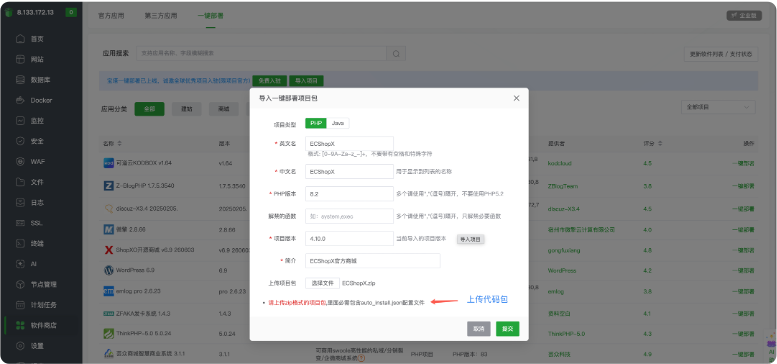Click the 中文名 input field
Viewport: 777px width, 364px height.
coord(349,171)
